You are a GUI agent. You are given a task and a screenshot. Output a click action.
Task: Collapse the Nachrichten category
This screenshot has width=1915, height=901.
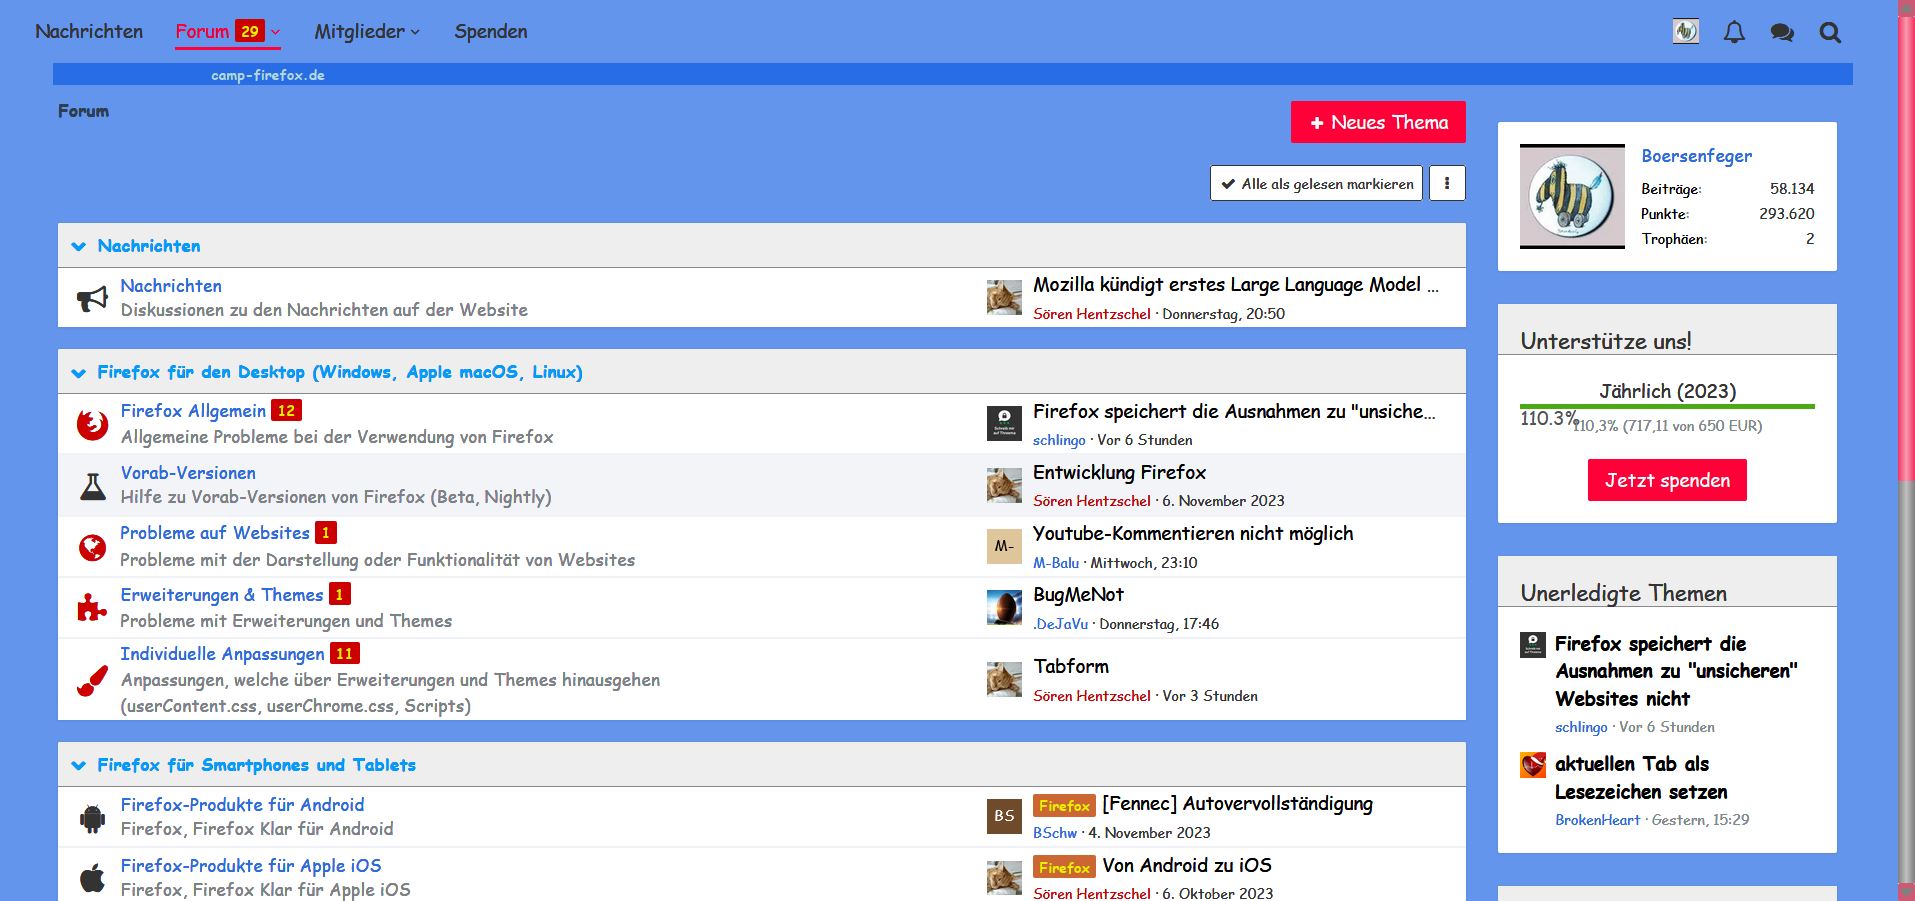79,246
